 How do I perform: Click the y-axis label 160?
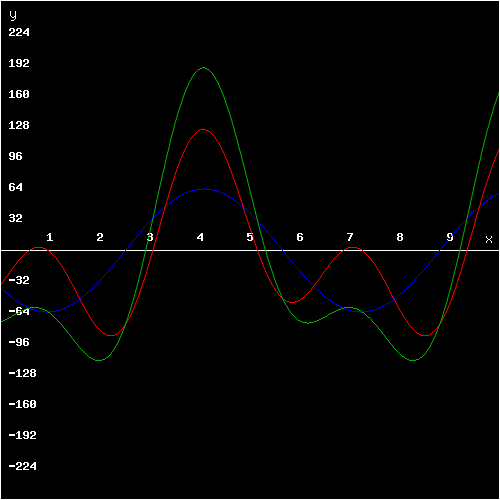pos(19,94)
